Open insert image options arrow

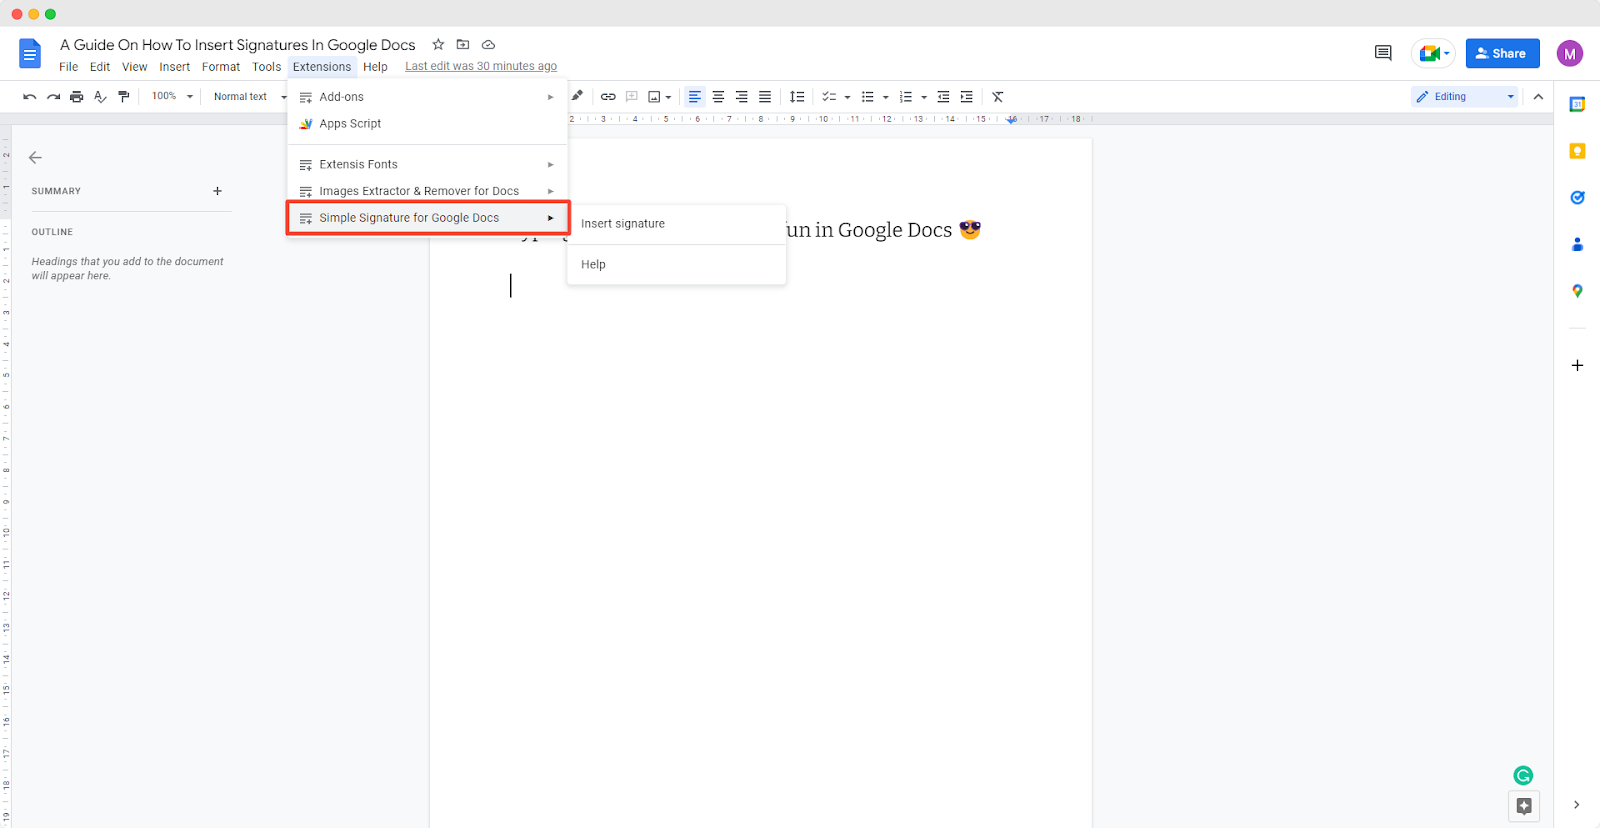668,98
